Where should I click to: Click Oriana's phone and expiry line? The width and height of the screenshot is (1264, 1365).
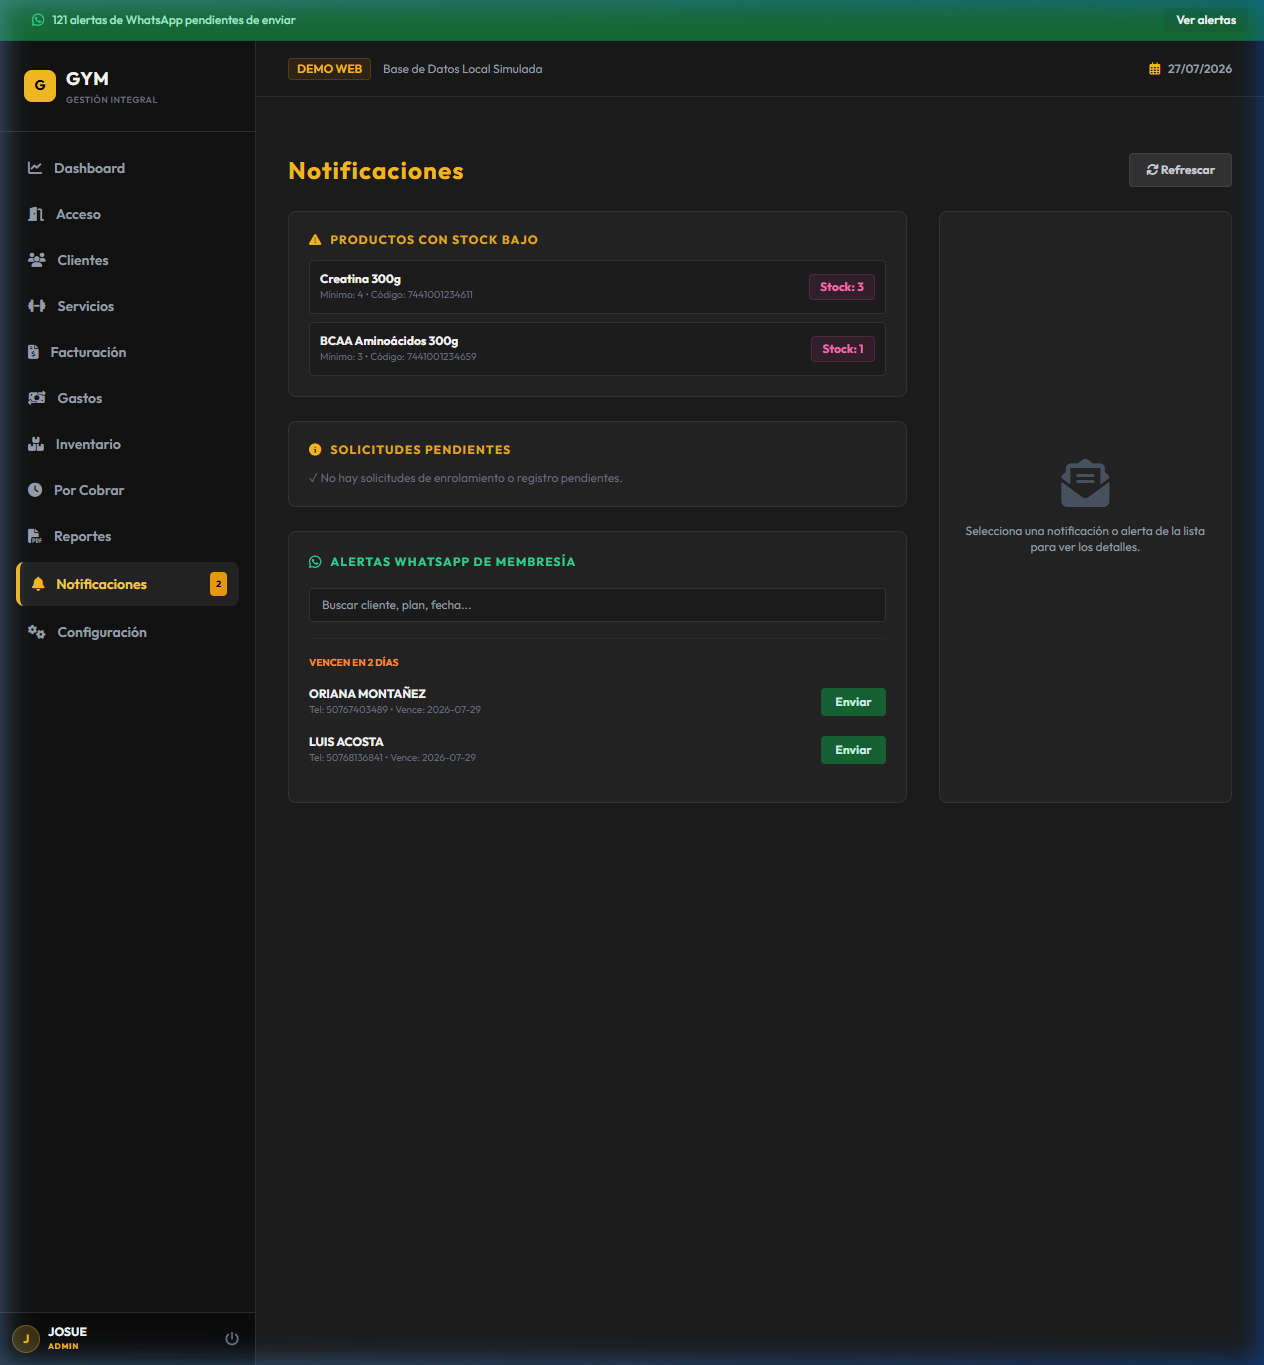[x=395, y=710]
